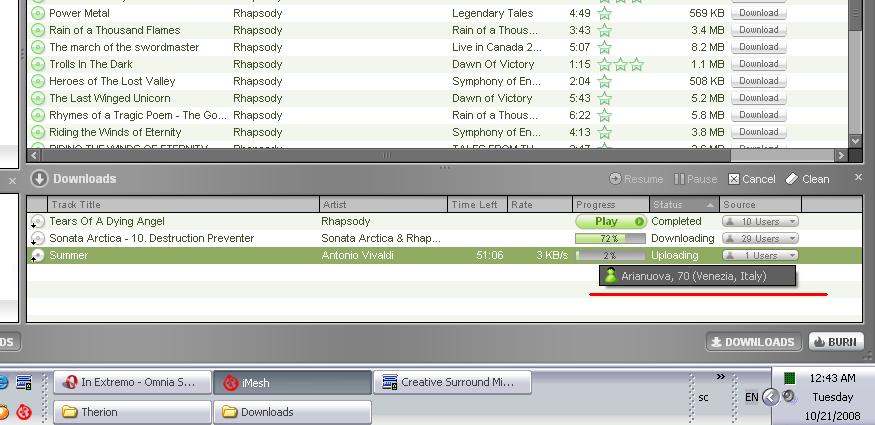Open the 1 Users source dropdown

coord(760,255)
